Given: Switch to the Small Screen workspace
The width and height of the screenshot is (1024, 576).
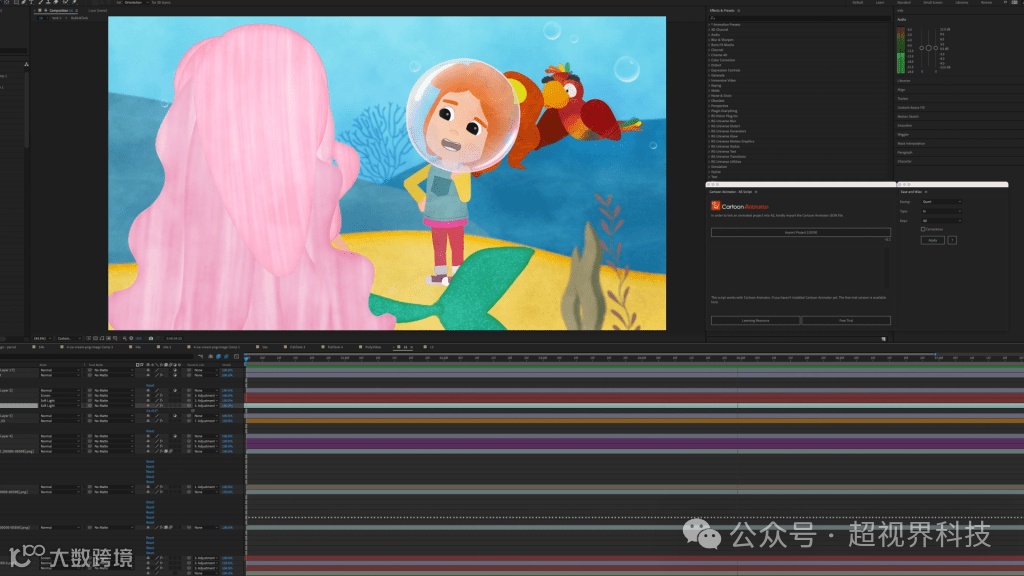Looking at the screenshot, I should coord(933,3).
